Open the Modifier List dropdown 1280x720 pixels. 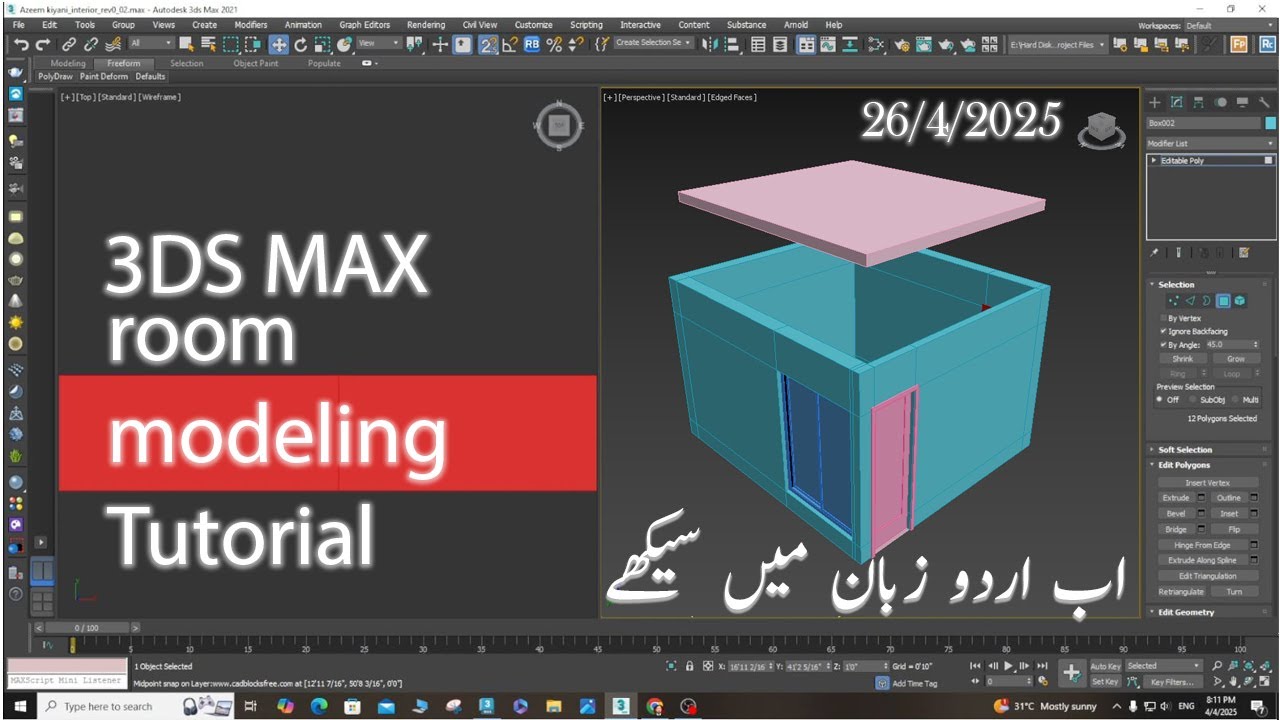[x=1211, y=144]
